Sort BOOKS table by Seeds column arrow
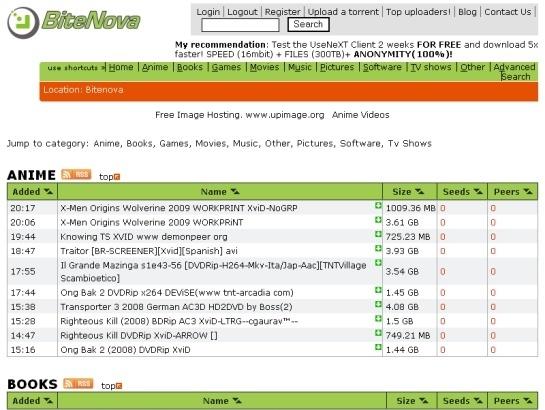545x410 pixels. click(478, 401)
